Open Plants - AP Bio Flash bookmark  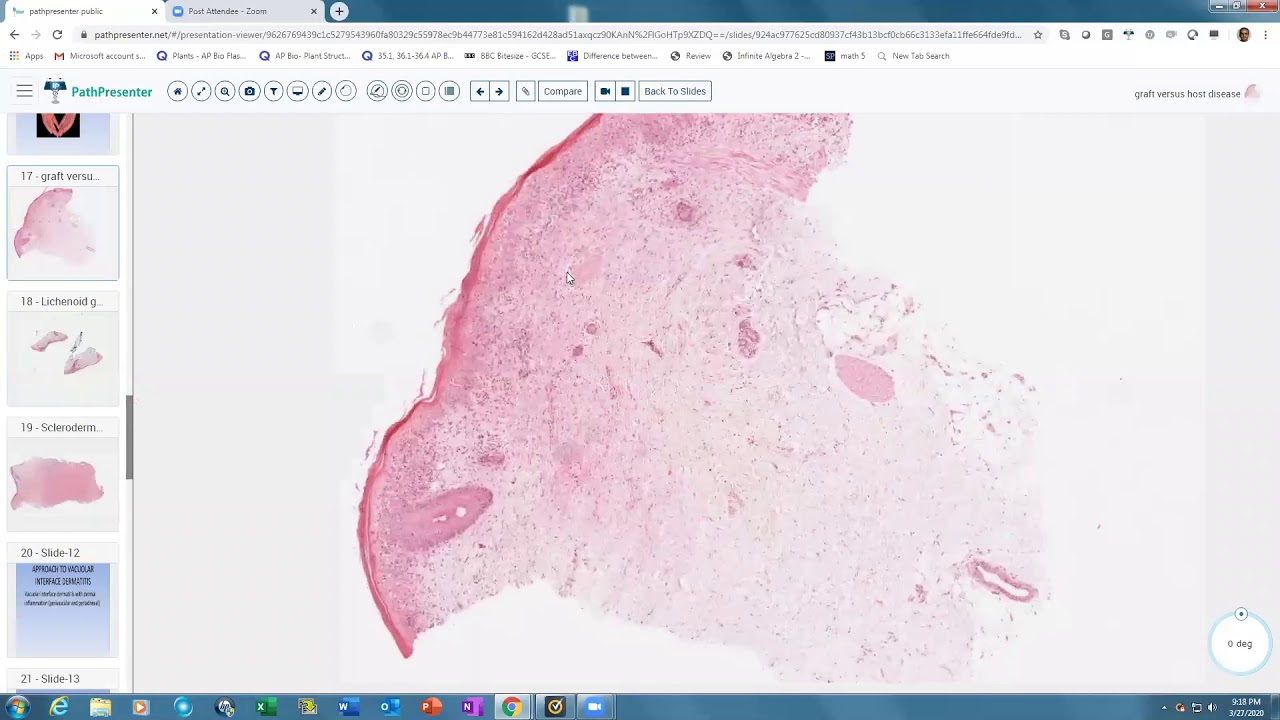(x=201, y=56)
